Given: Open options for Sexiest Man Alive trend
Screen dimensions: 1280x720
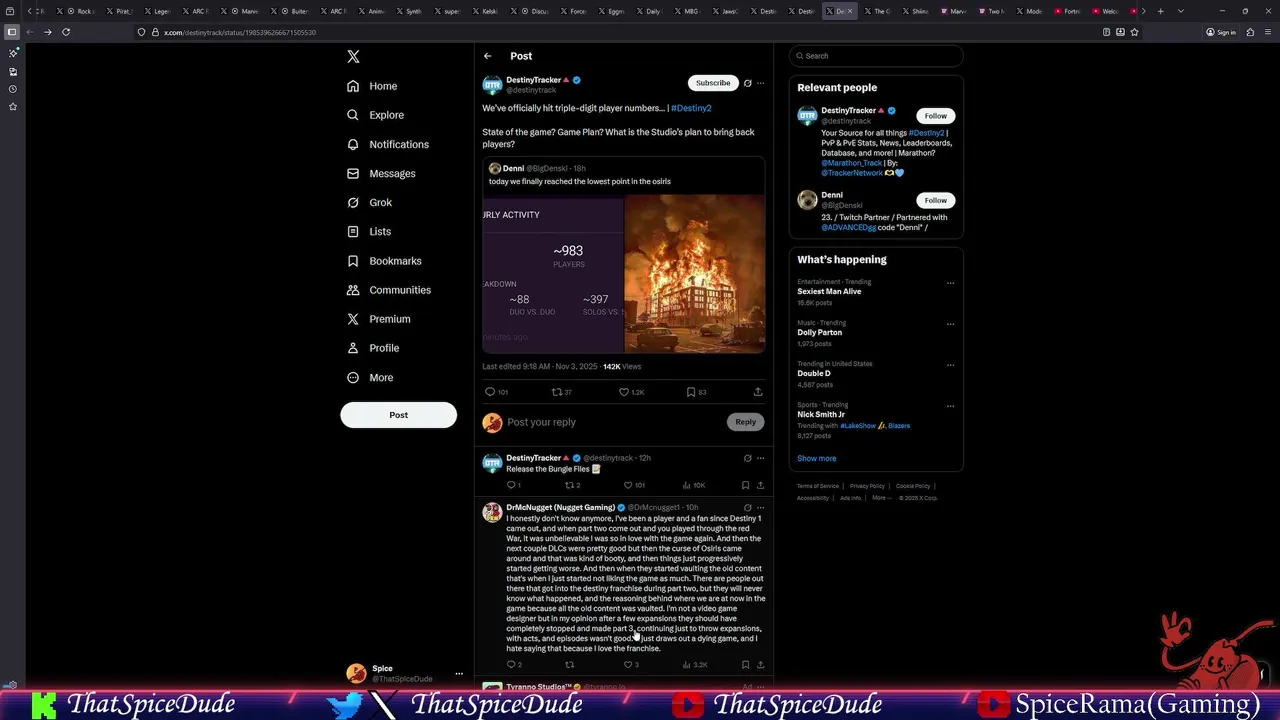Looking at the screenshot, I should tap(950, 283).
